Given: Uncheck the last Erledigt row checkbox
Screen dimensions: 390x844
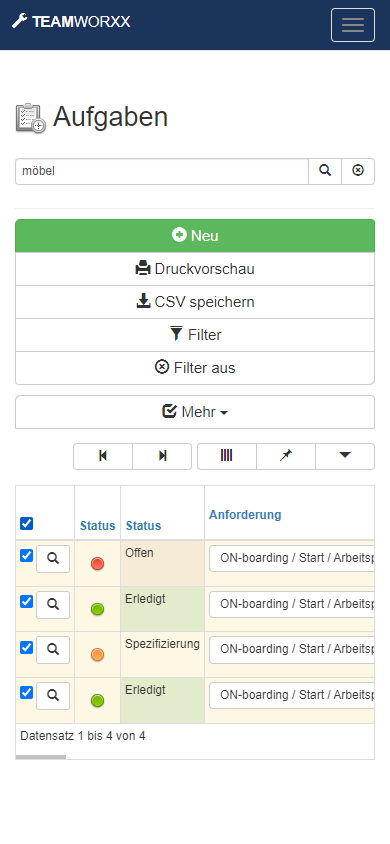Looking at the screenshot, I should coord(26,692).
